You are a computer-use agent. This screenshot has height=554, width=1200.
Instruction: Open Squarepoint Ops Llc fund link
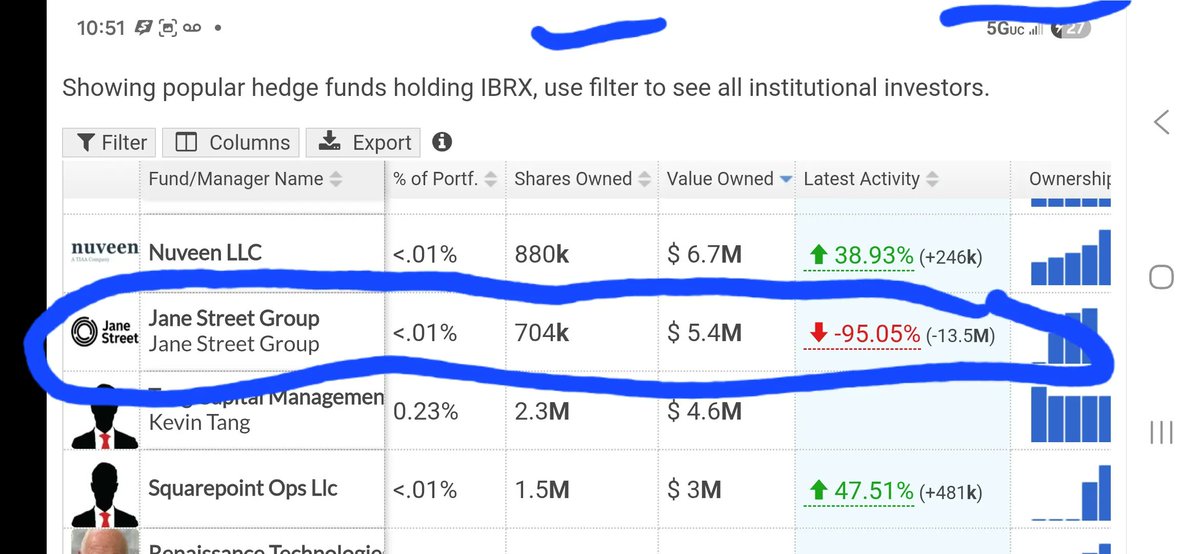click(x=243, y=488)
